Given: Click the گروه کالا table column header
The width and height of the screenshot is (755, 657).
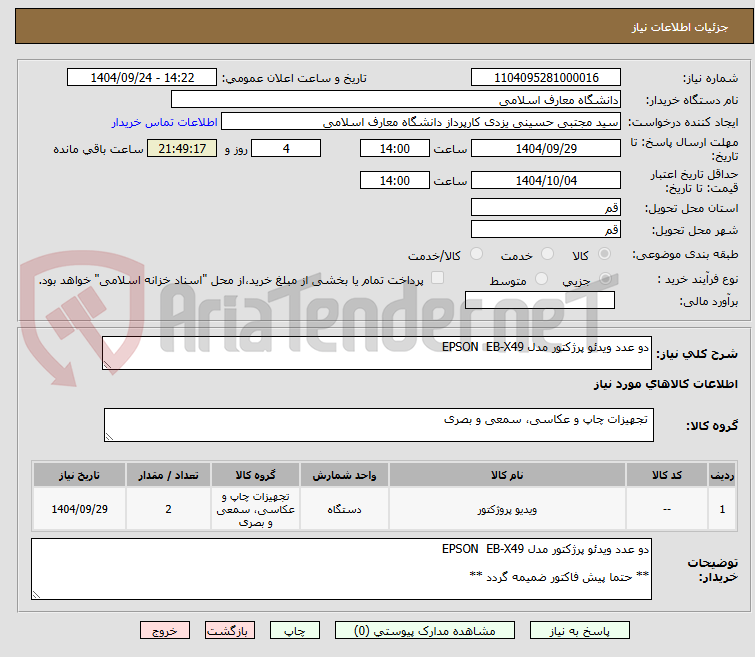Looking at the screenshot, I should pos(255,475).
